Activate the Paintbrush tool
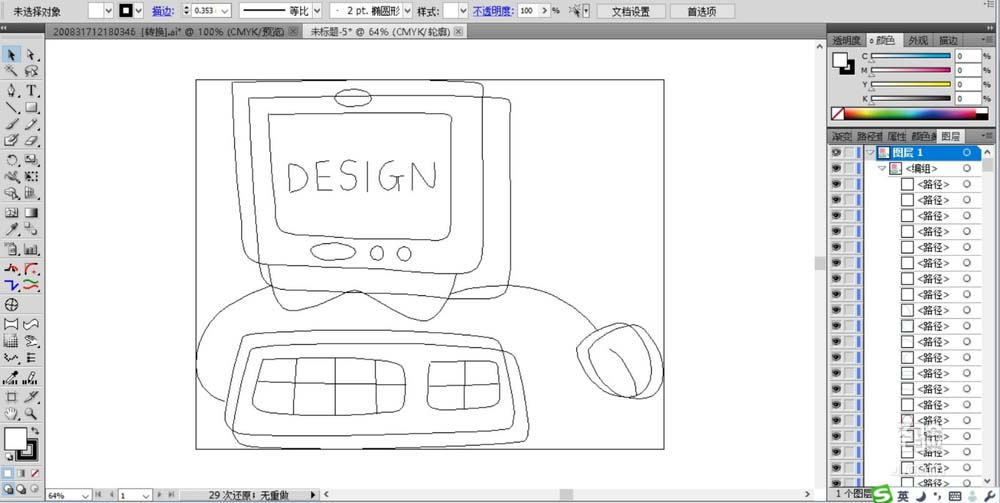The height and width of the screenshot is (503, 1000). (11, 124)
